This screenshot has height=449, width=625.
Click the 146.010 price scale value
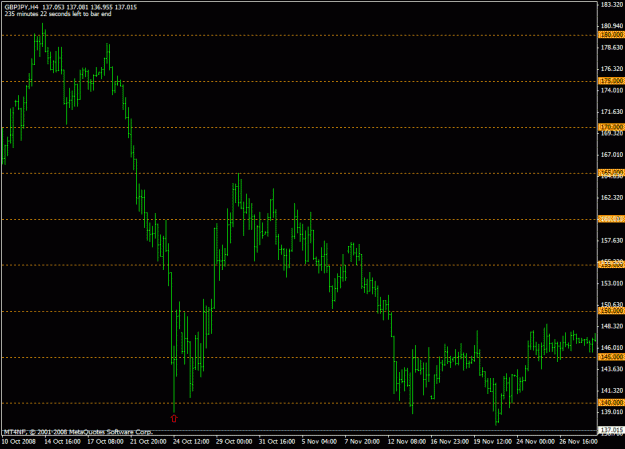pyautogui.click(x=612, y=348)
